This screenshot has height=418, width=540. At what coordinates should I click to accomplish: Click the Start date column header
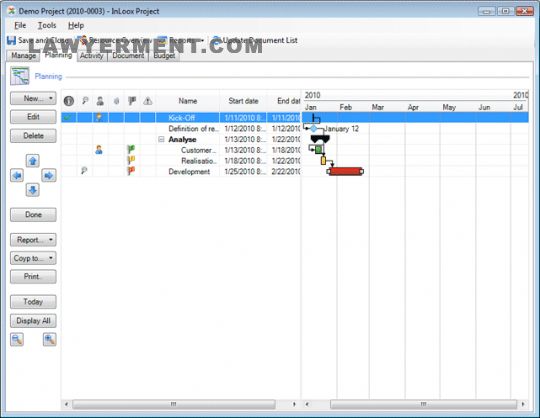click(x=243, y=101)
